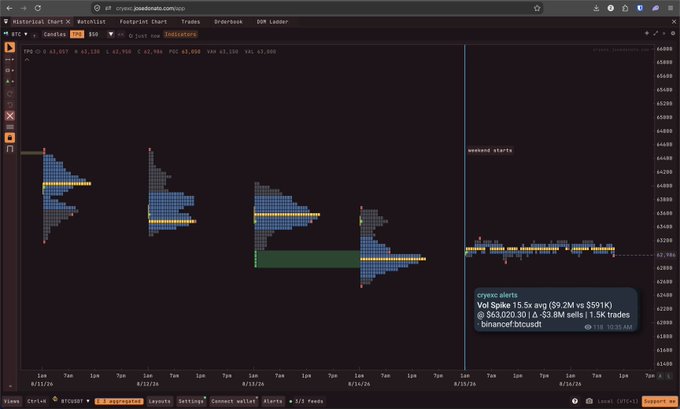Open the Layouts button
The height and width of the screenshot is (409, 680).
[159, 401]
